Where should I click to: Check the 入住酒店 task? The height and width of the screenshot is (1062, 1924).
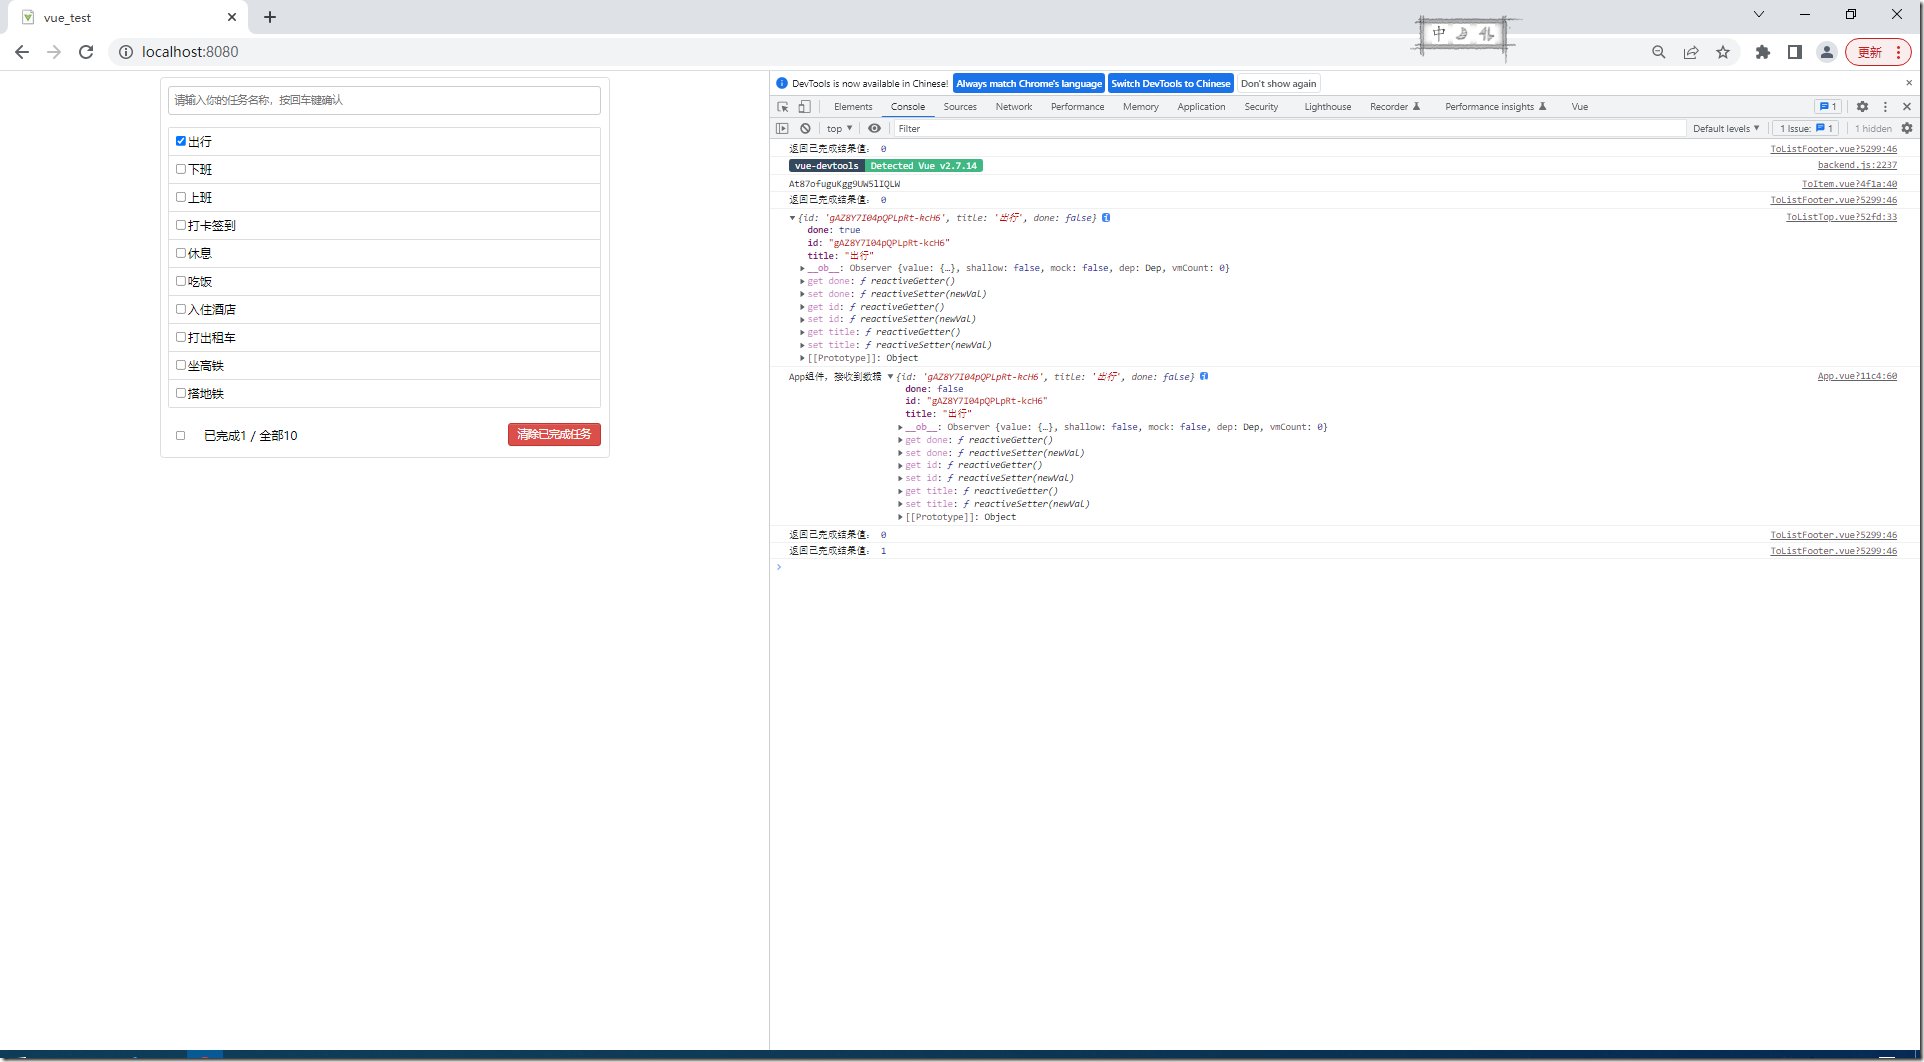click(x=181, y=309)
